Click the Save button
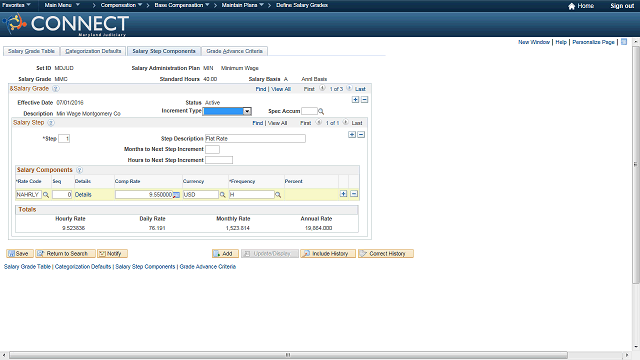This screenshot has height=360, width=640. [20, 253]
